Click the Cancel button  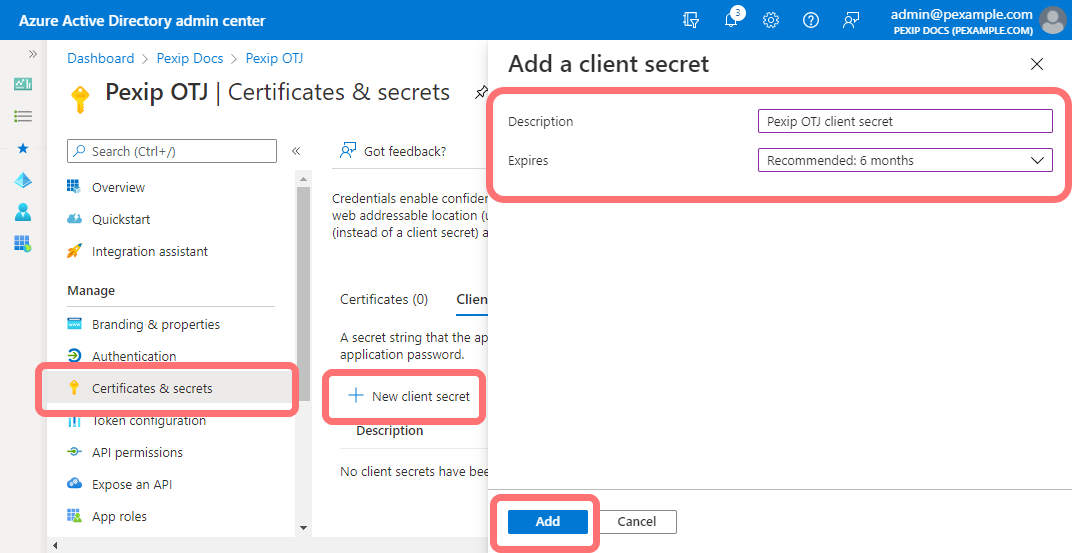point(637,521)
